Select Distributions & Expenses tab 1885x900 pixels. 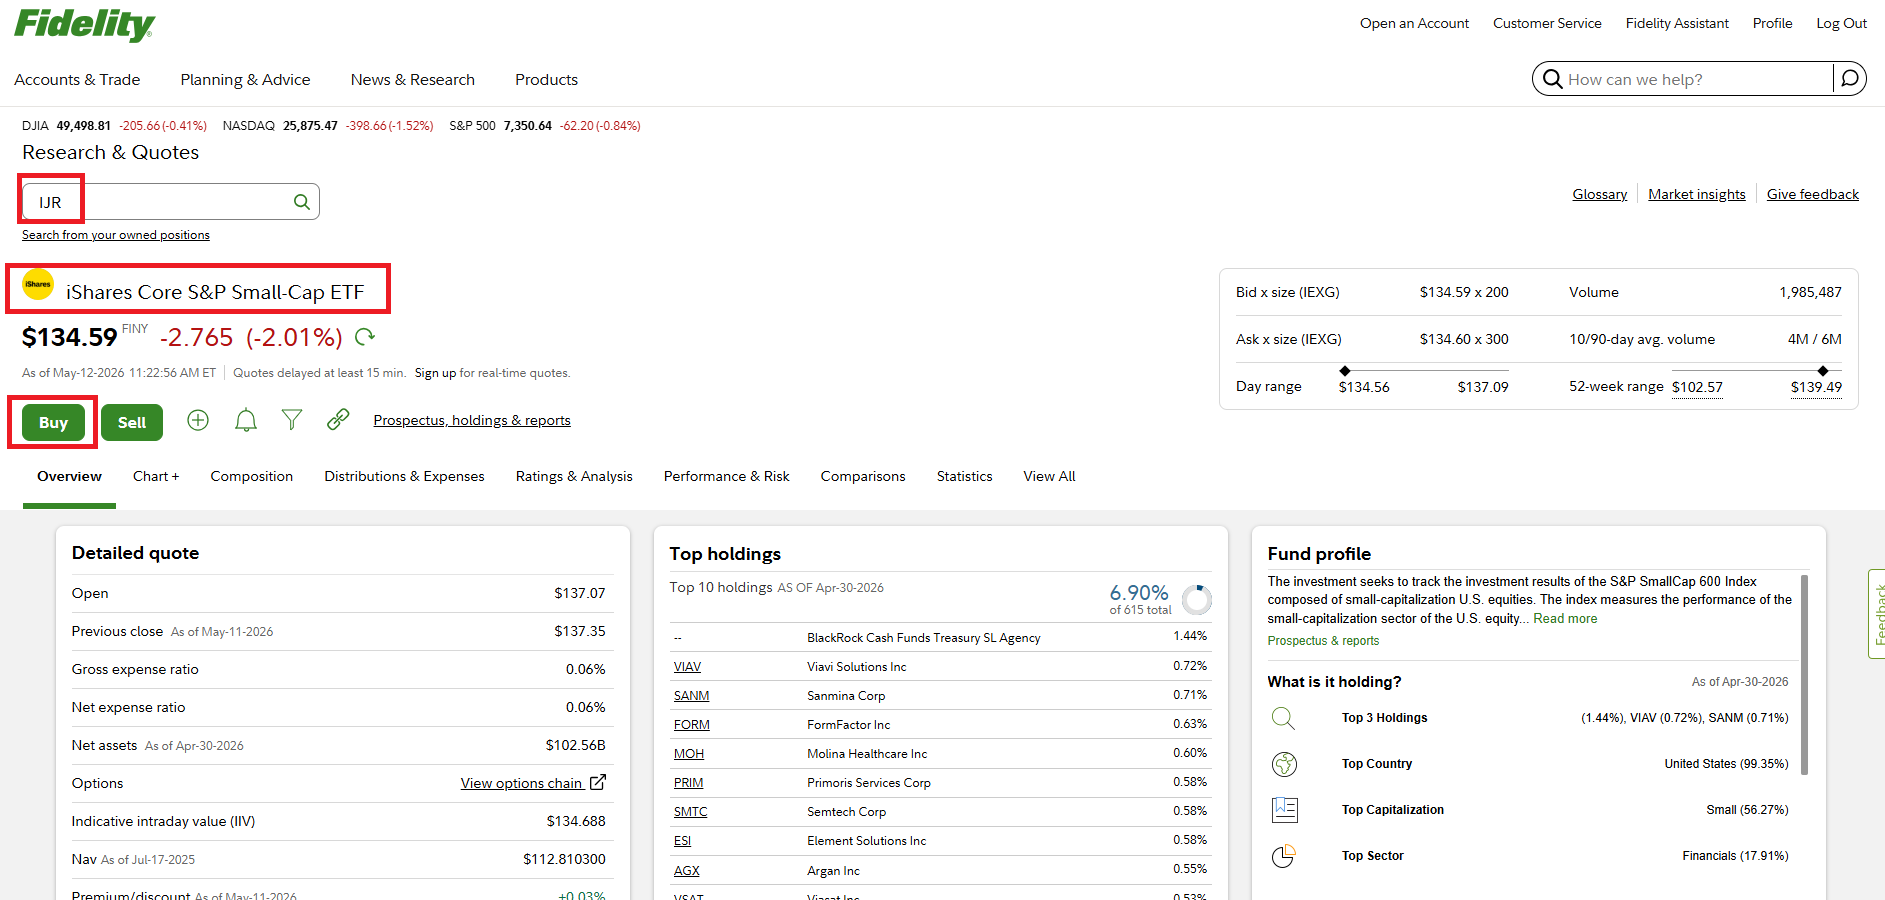point(404,476)
